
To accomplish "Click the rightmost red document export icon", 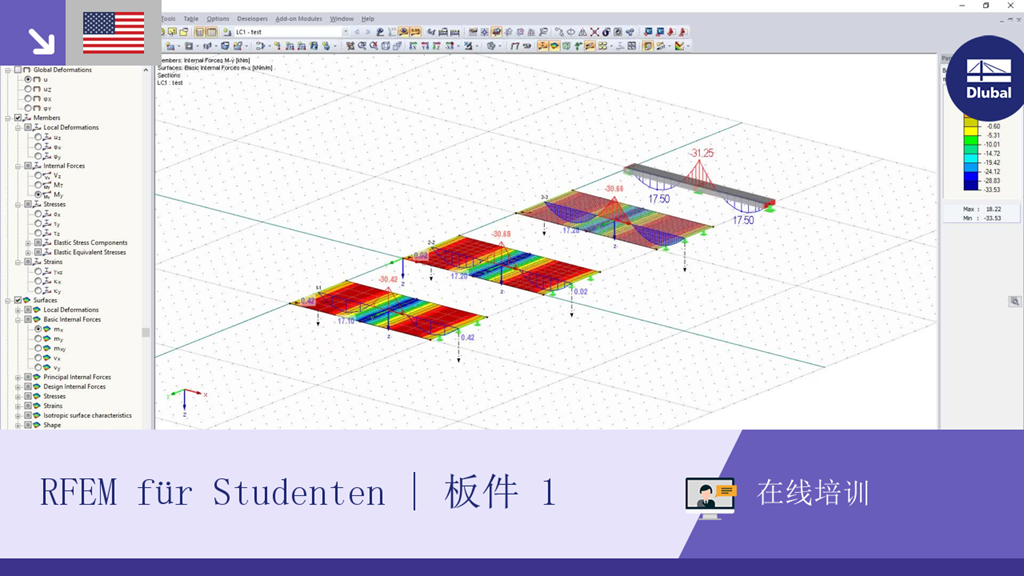I will point(683,31).
